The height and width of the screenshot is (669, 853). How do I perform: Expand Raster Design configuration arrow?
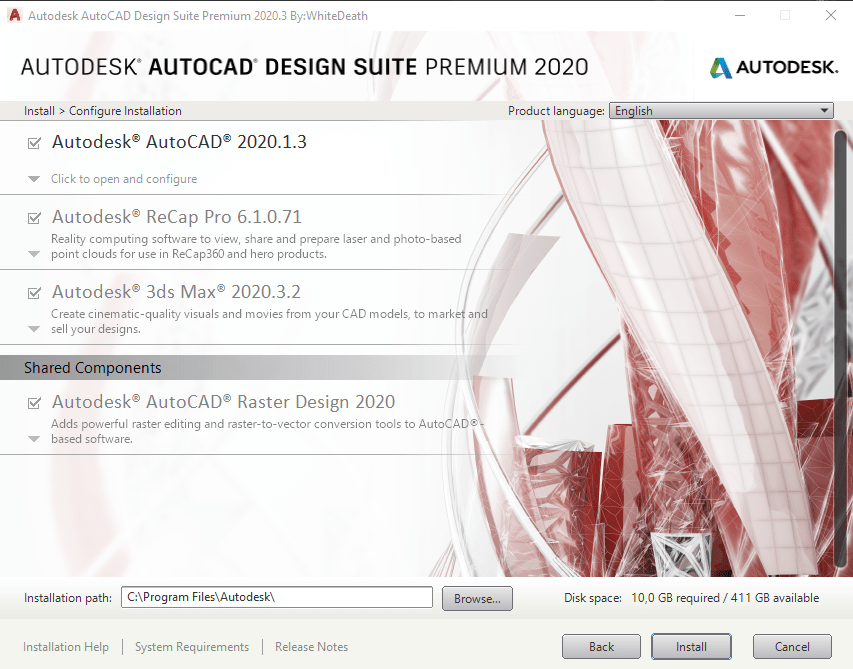pyautogui.click(x=34, y=439)
